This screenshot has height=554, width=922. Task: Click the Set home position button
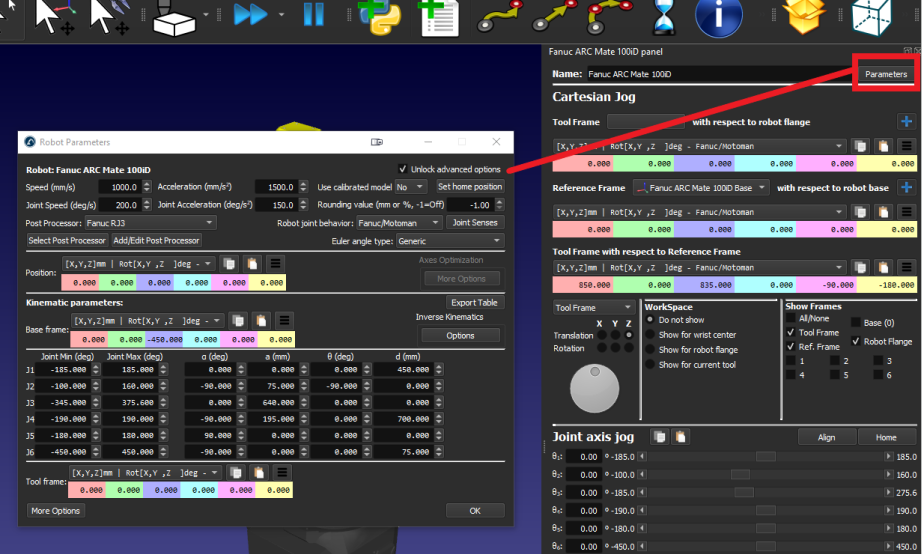(469, 187)
